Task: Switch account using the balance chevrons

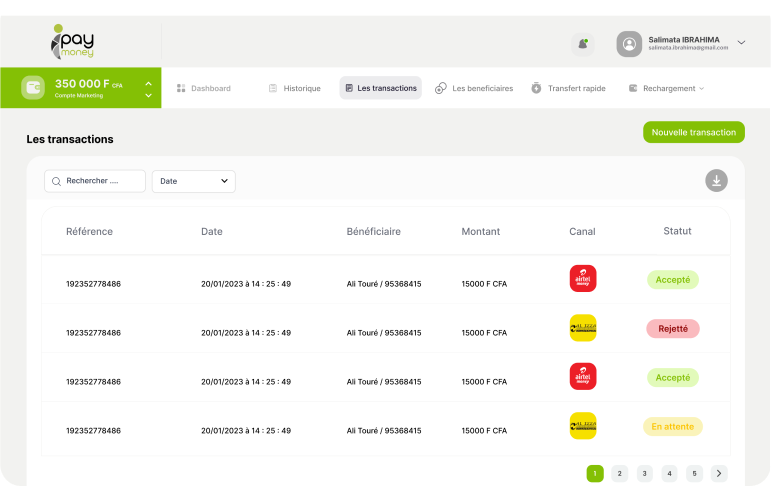Action: [x=148, y=89]
